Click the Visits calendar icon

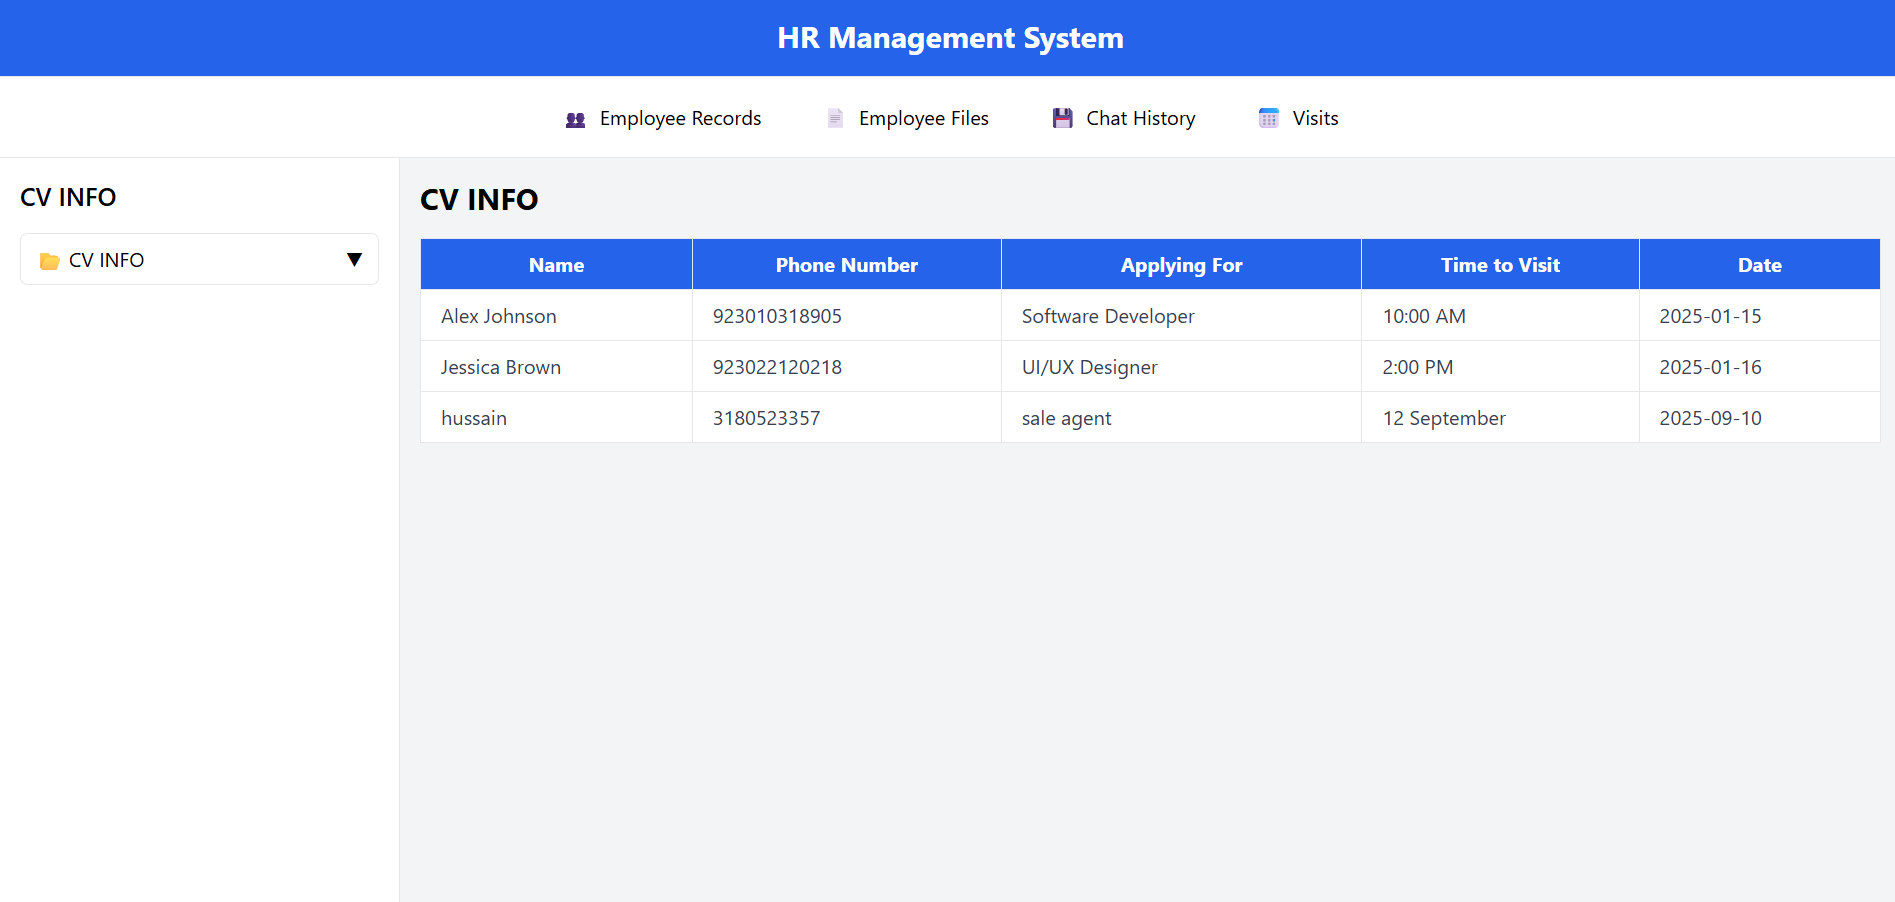pos(1268,118)
